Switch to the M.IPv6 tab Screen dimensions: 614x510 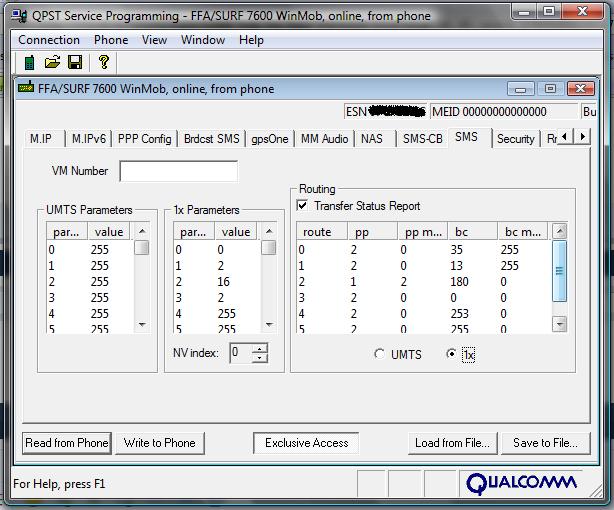pos(89,139)
